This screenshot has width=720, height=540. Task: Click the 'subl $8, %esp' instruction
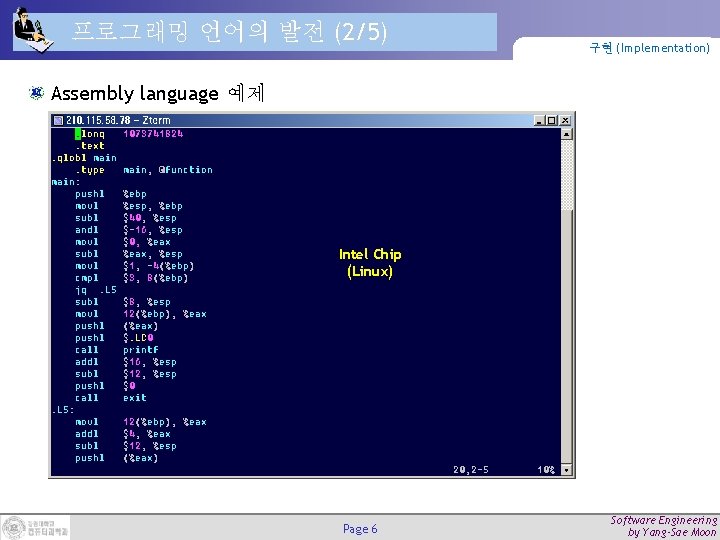(x=123, y=302)
